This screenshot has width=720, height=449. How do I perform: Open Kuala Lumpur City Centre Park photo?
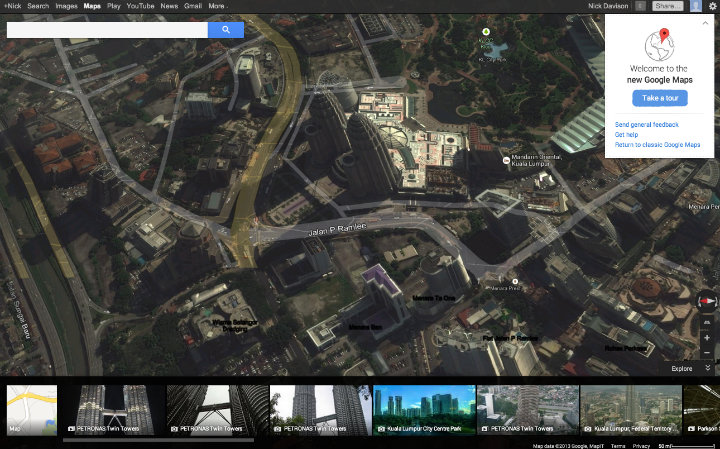[x=424, y=410]
